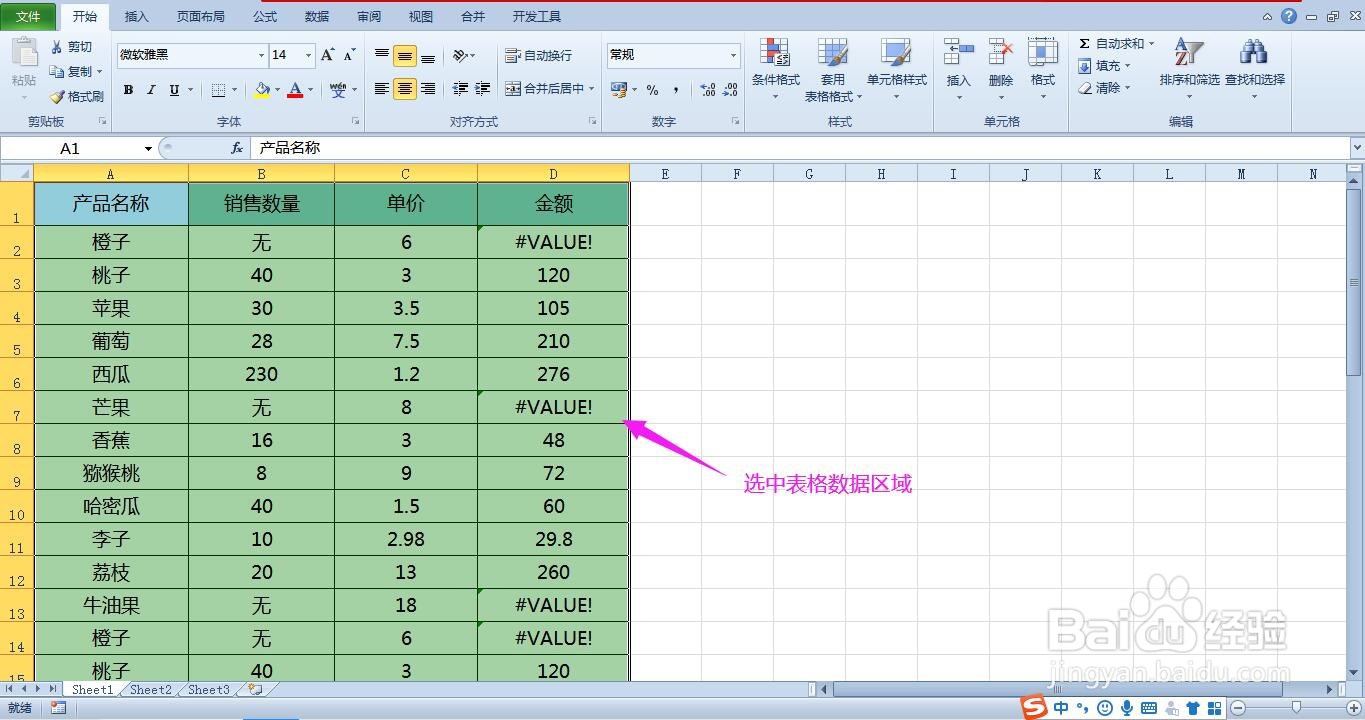Toggle italic formatting

pyautogui.click(x=150, y=89)
